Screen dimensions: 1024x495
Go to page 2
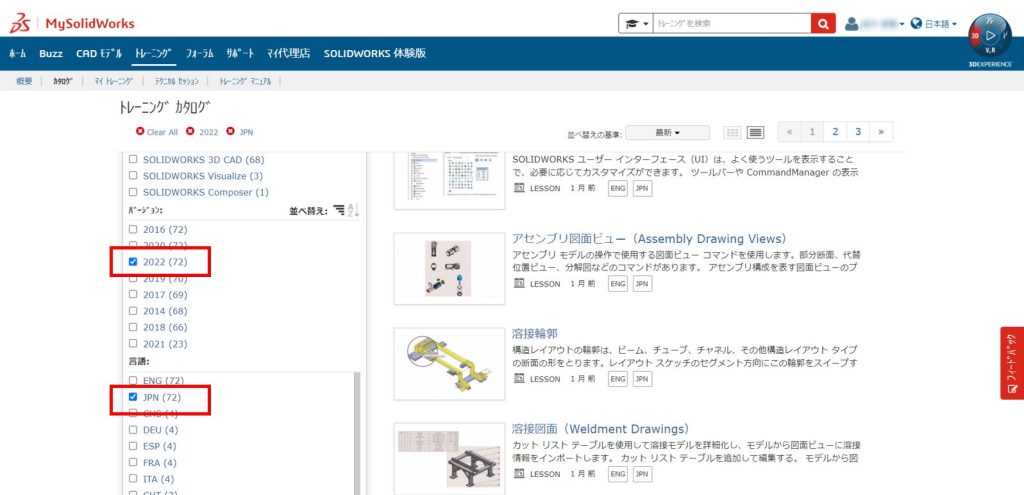(x=835, y=132)
